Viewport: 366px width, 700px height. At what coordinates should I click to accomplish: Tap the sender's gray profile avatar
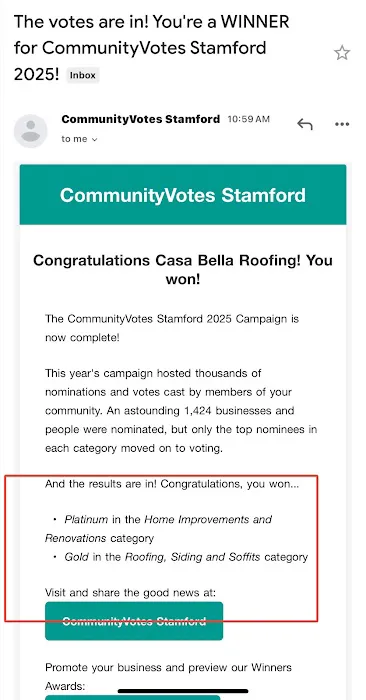[x=30, y=131]
